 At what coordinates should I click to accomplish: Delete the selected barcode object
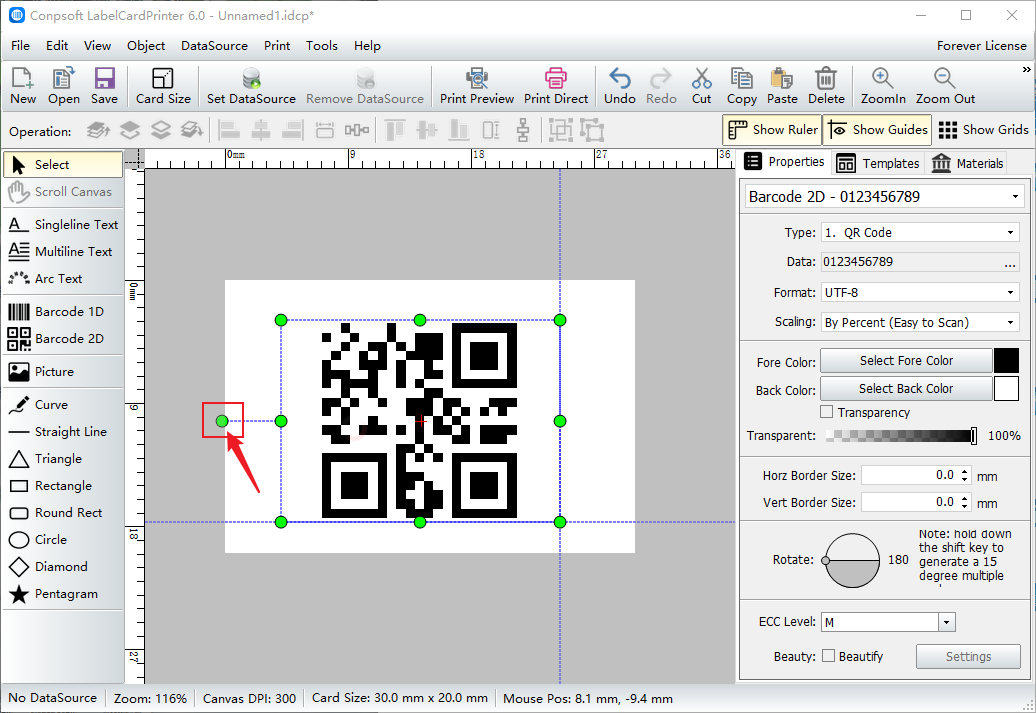(826, 86)
